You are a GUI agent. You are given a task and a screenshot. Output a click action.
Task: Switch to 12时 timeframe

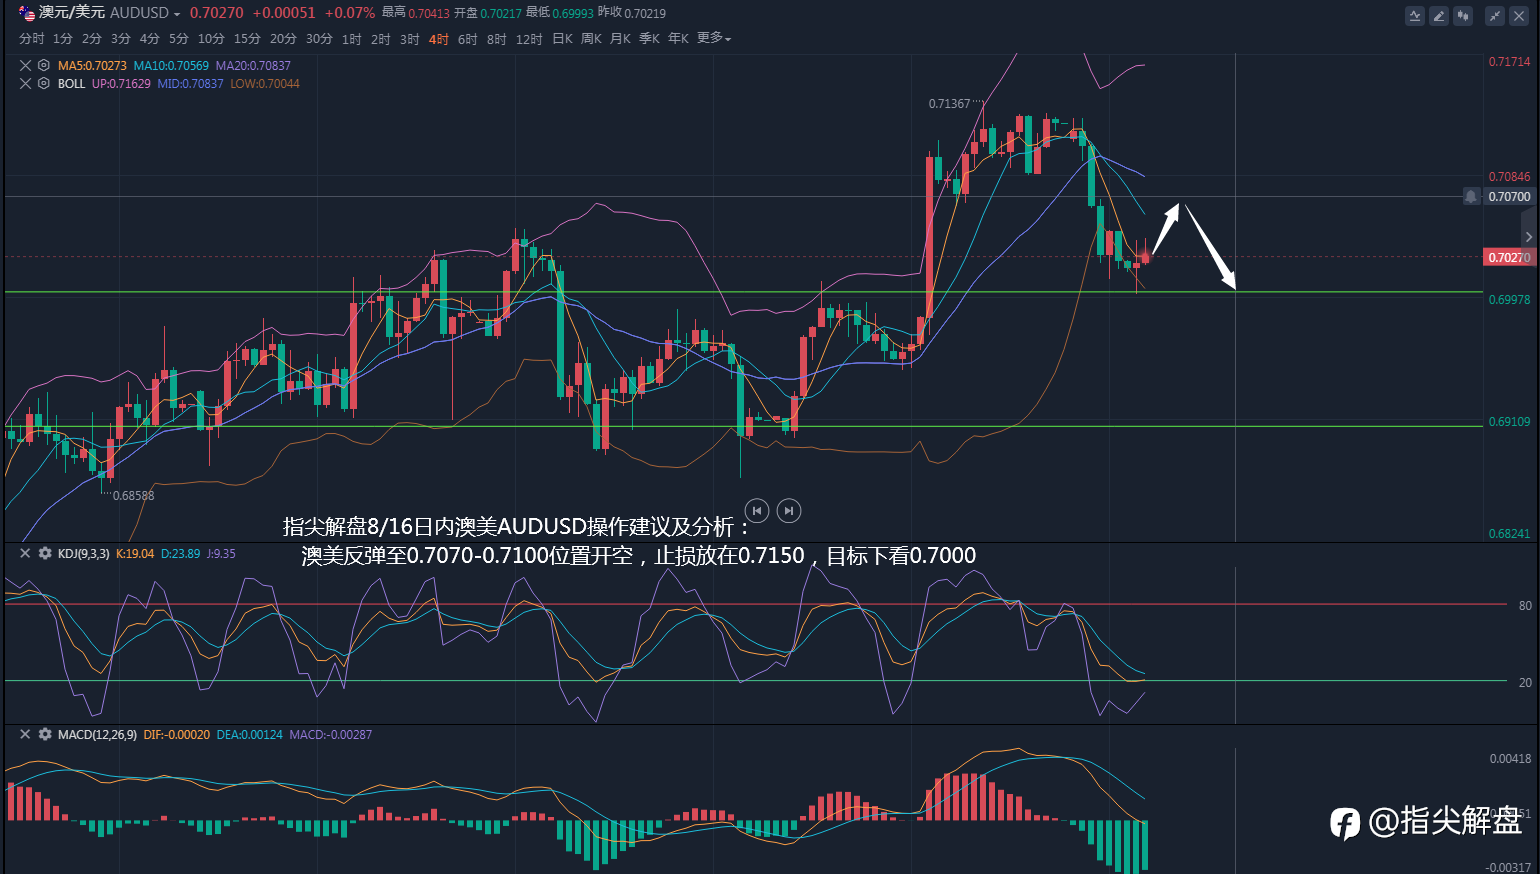[x=529, y=39]
